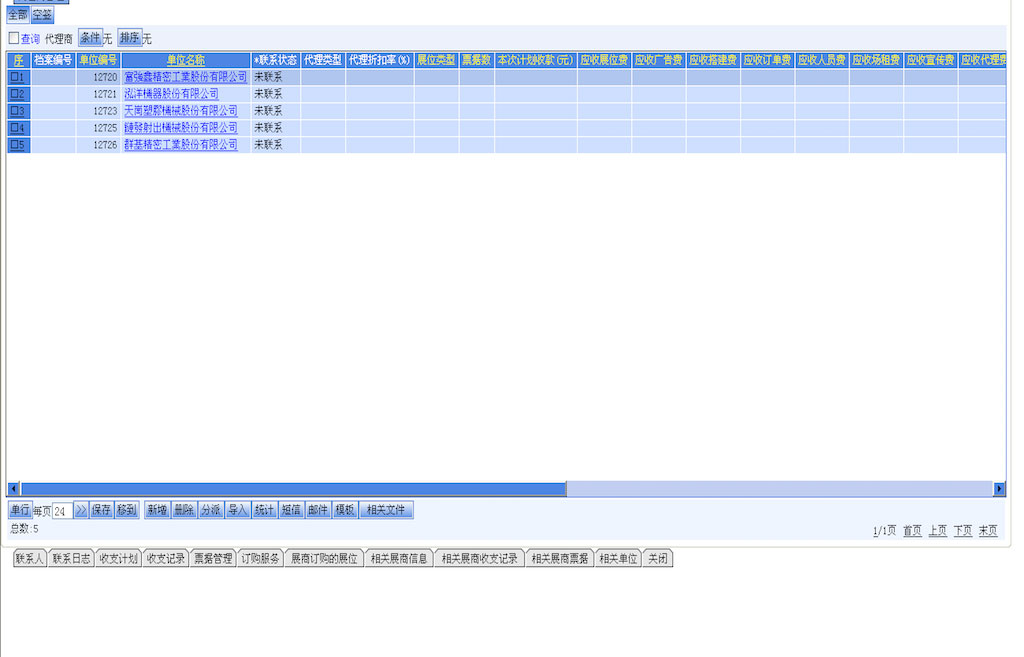The height and width of the screenshot is (657, 1024).
Task: Click the horizontal scrollbar left arrow
Action: point(13,489)
